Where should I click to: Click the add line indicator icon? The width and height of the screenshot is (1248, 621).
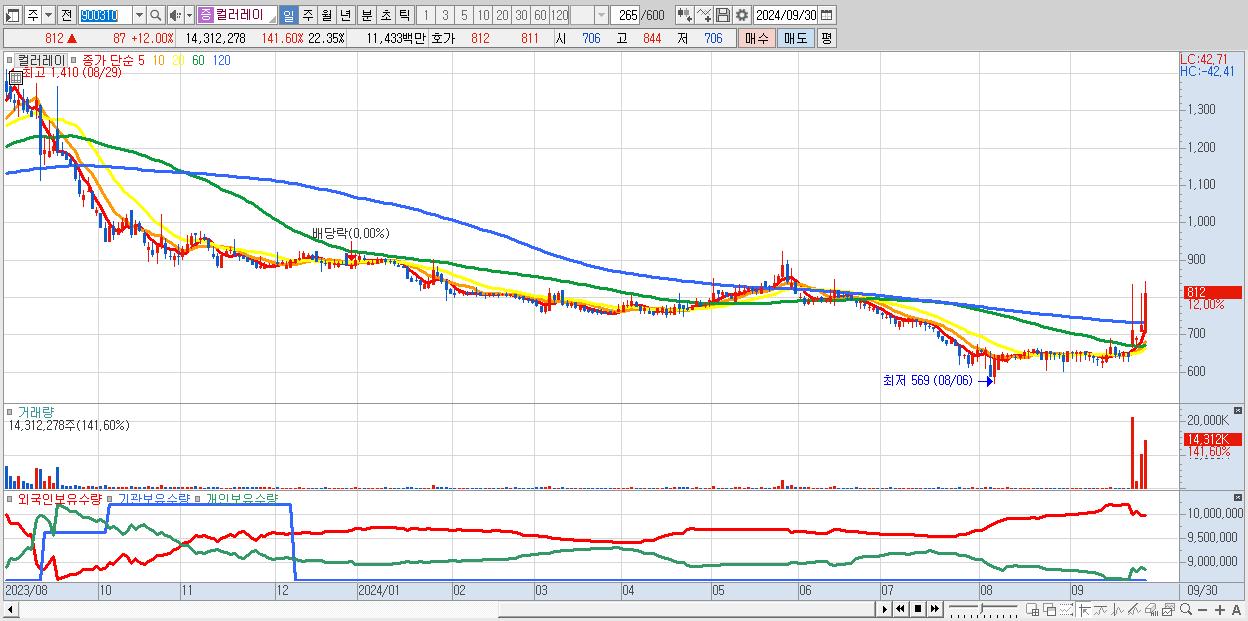(704, 15)
